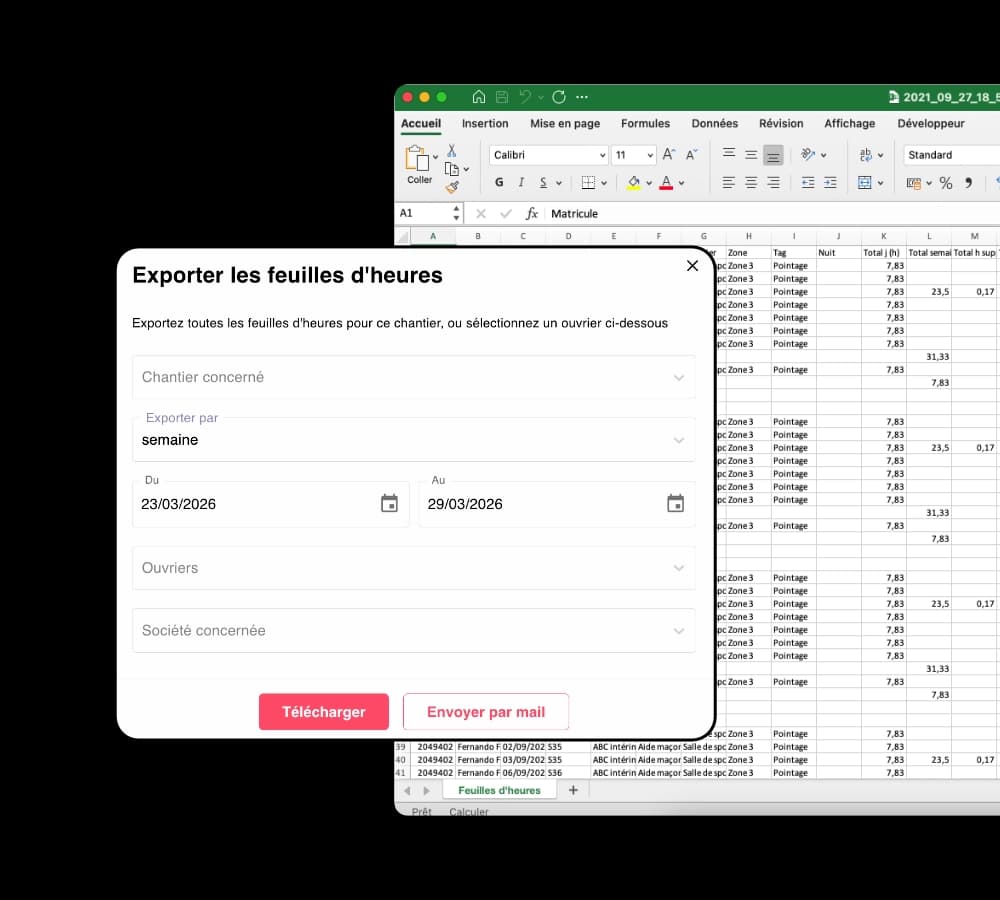The width and height of the screenshot is (1000, 900).
Task: Click the scissors cut icon
Action: [451, 149]
